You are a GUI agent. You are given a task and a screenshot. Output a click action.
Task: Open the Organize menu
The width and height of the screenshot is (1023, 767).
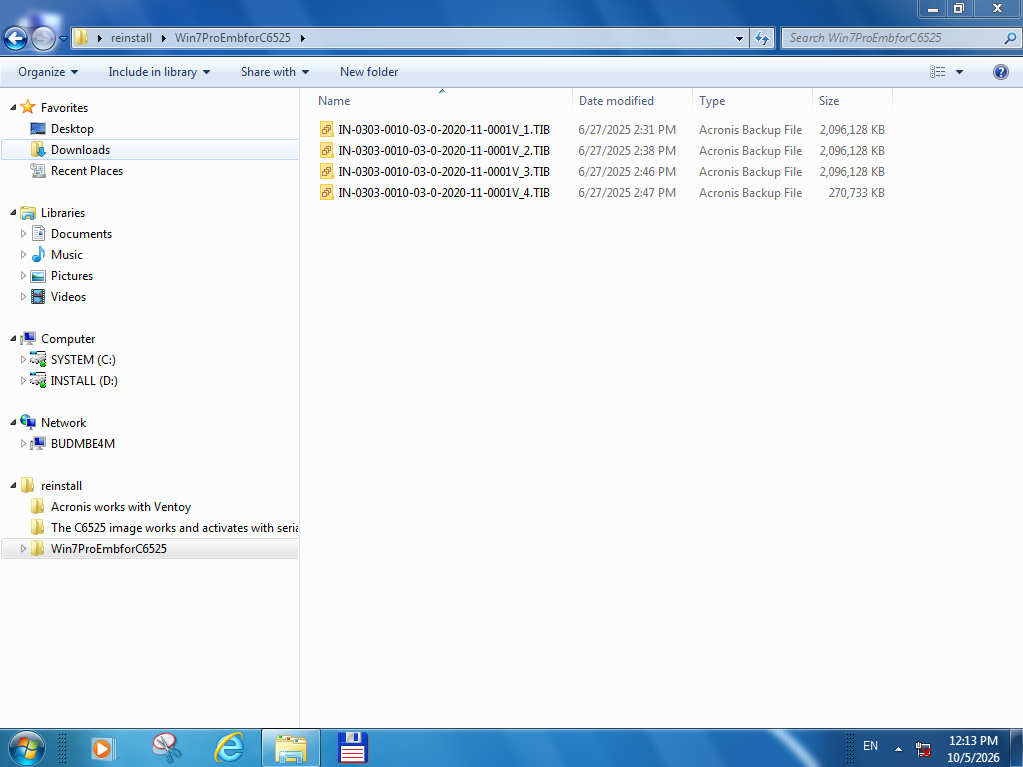[48, 72]
